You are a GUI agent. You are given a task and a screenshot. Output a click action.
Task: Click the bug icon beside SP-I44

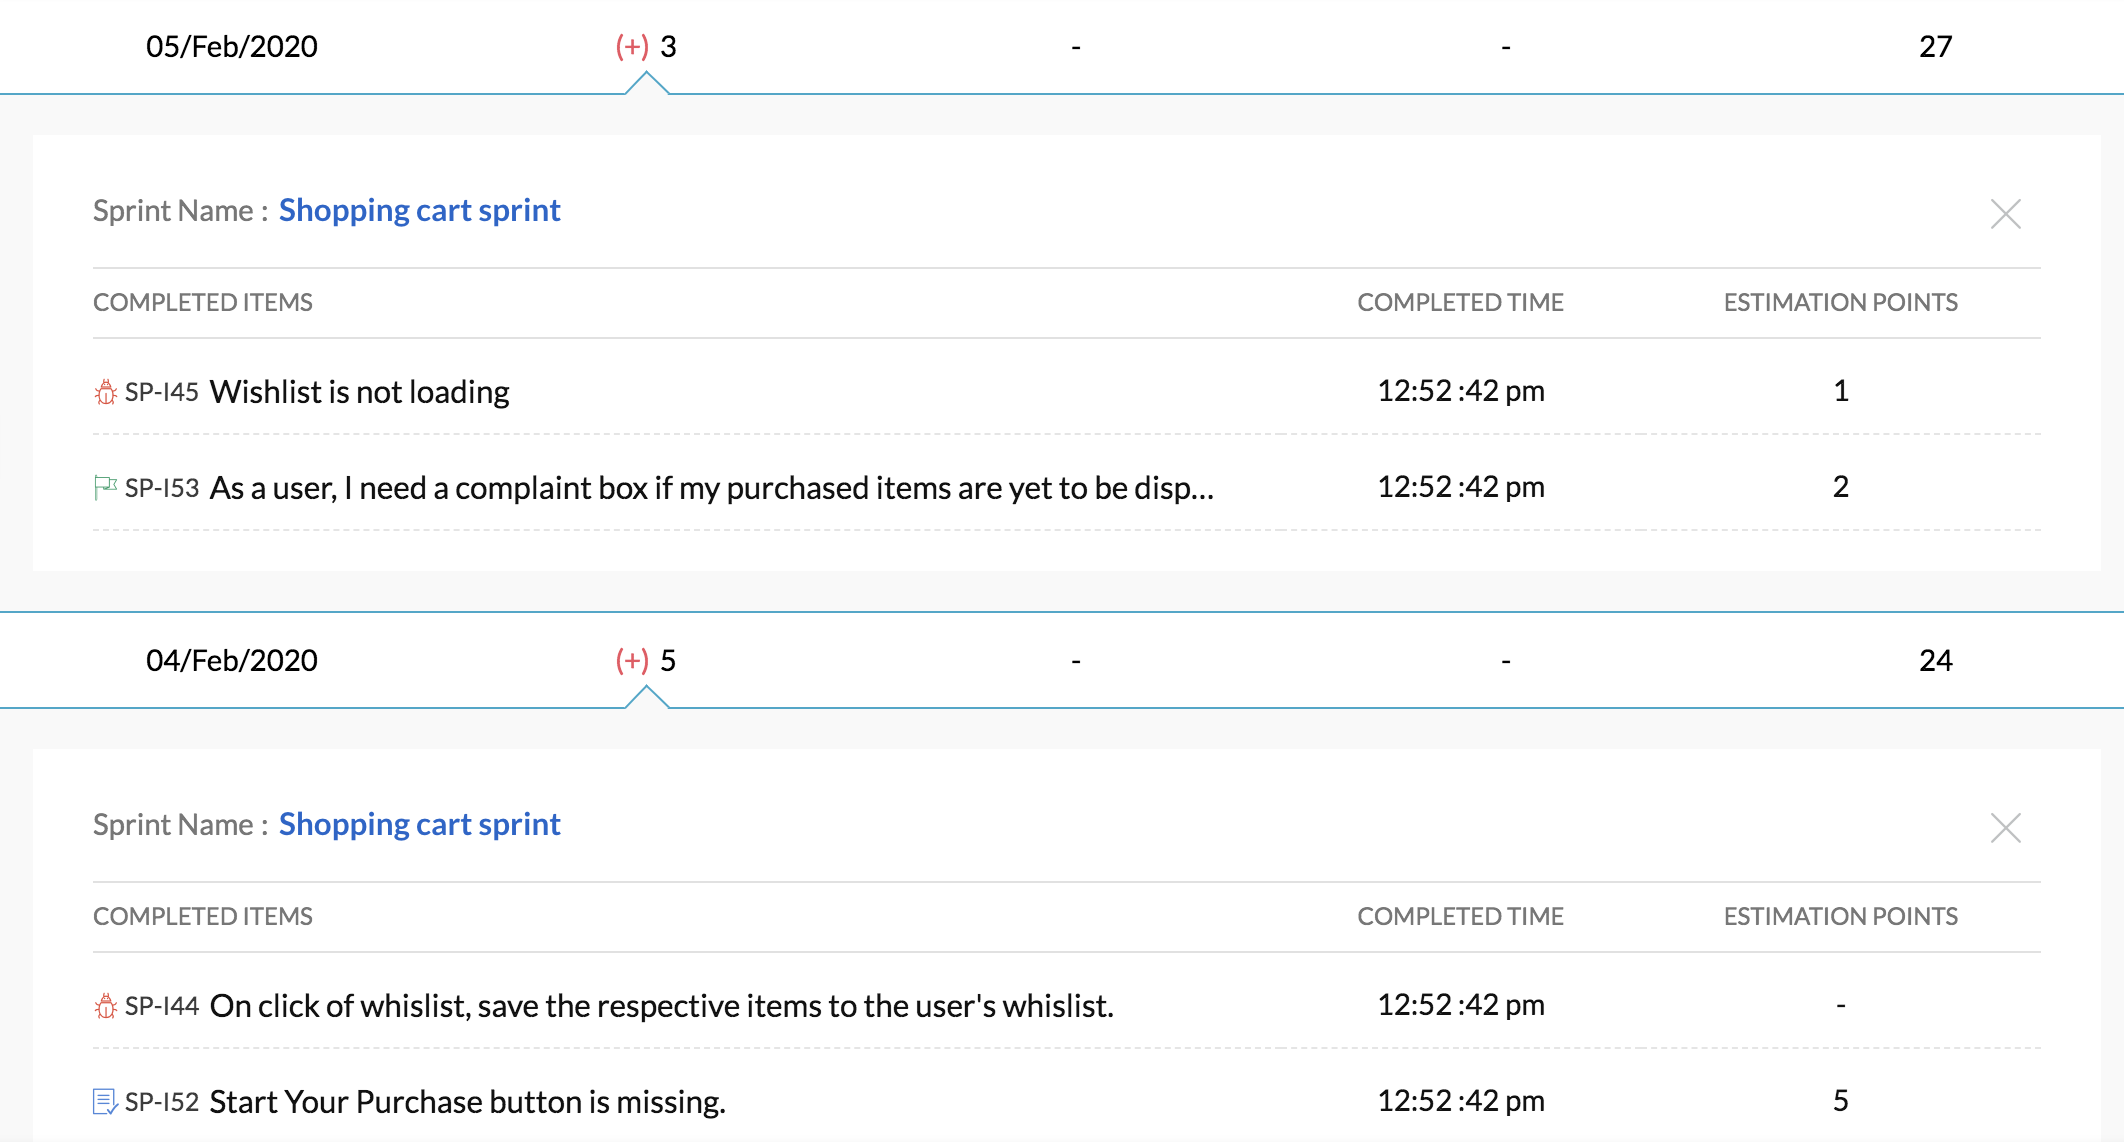click(x=105, y=1006)
